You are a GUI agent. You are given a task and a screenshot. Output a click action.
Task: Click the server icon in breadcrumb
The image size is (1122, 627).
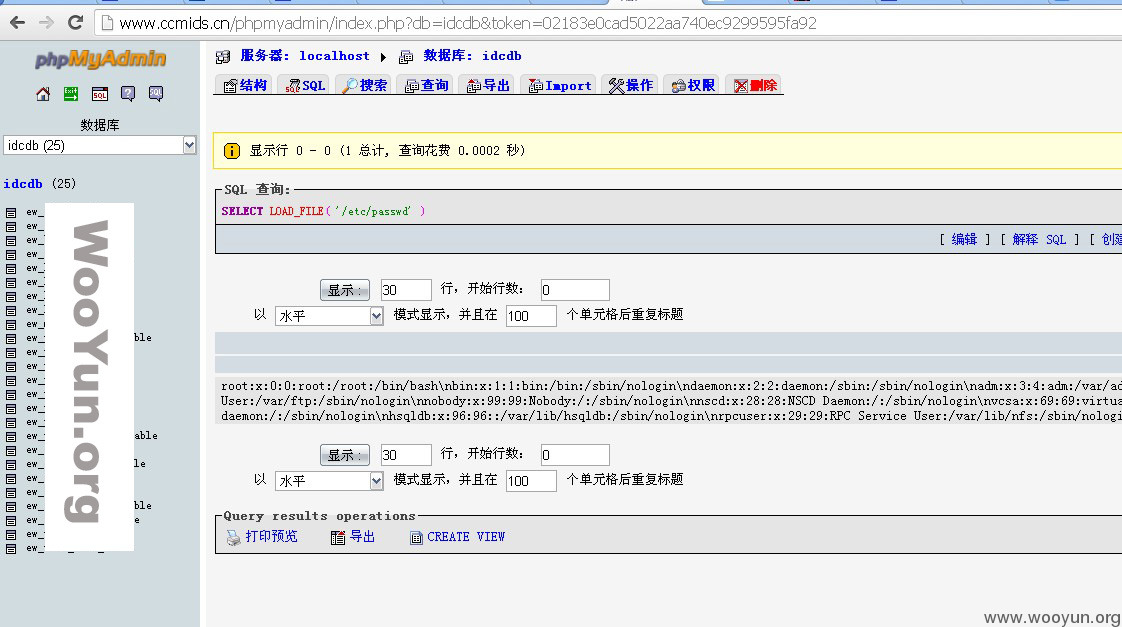(223, 57)
